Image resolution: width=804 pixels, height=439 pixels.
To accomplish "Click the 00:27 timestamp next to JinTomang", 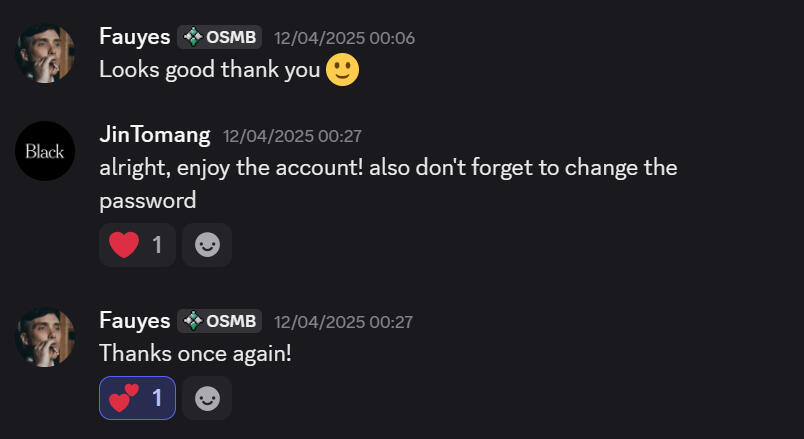I will pos(292,136).
